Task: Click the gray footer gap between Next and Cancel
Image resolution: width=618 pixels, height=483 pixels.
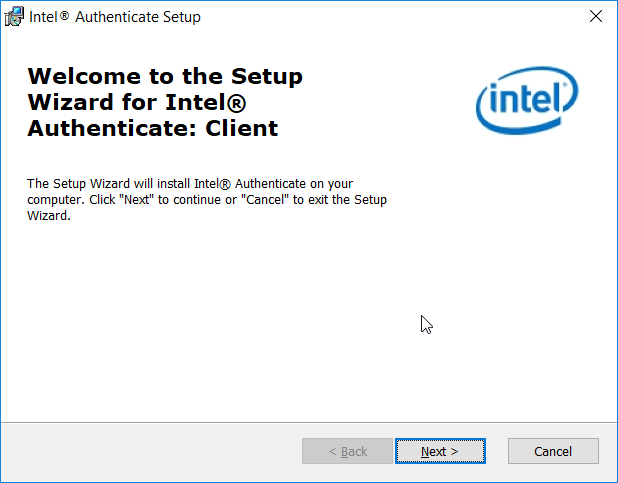Action: coord(497,451)
